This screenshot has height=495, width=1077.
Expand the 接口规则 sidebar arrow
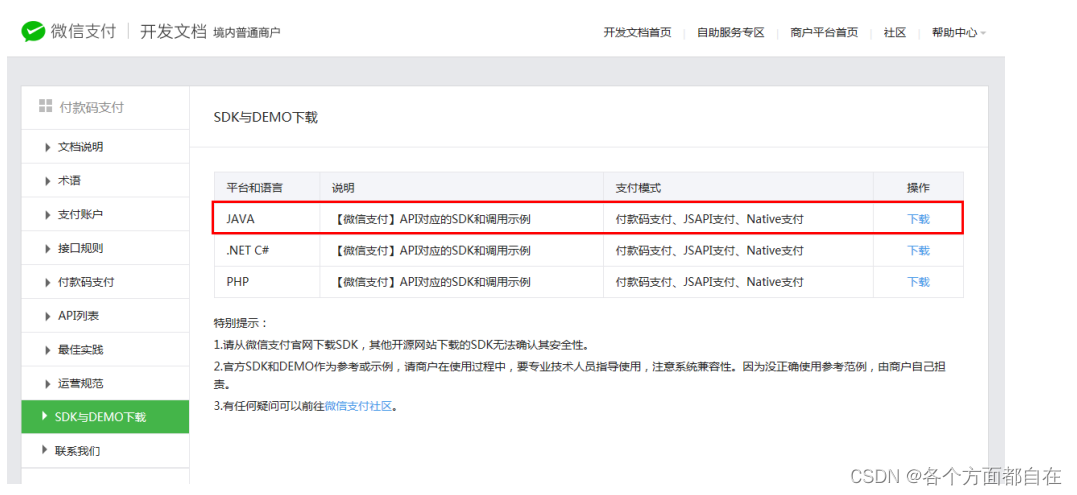(47, 249)
